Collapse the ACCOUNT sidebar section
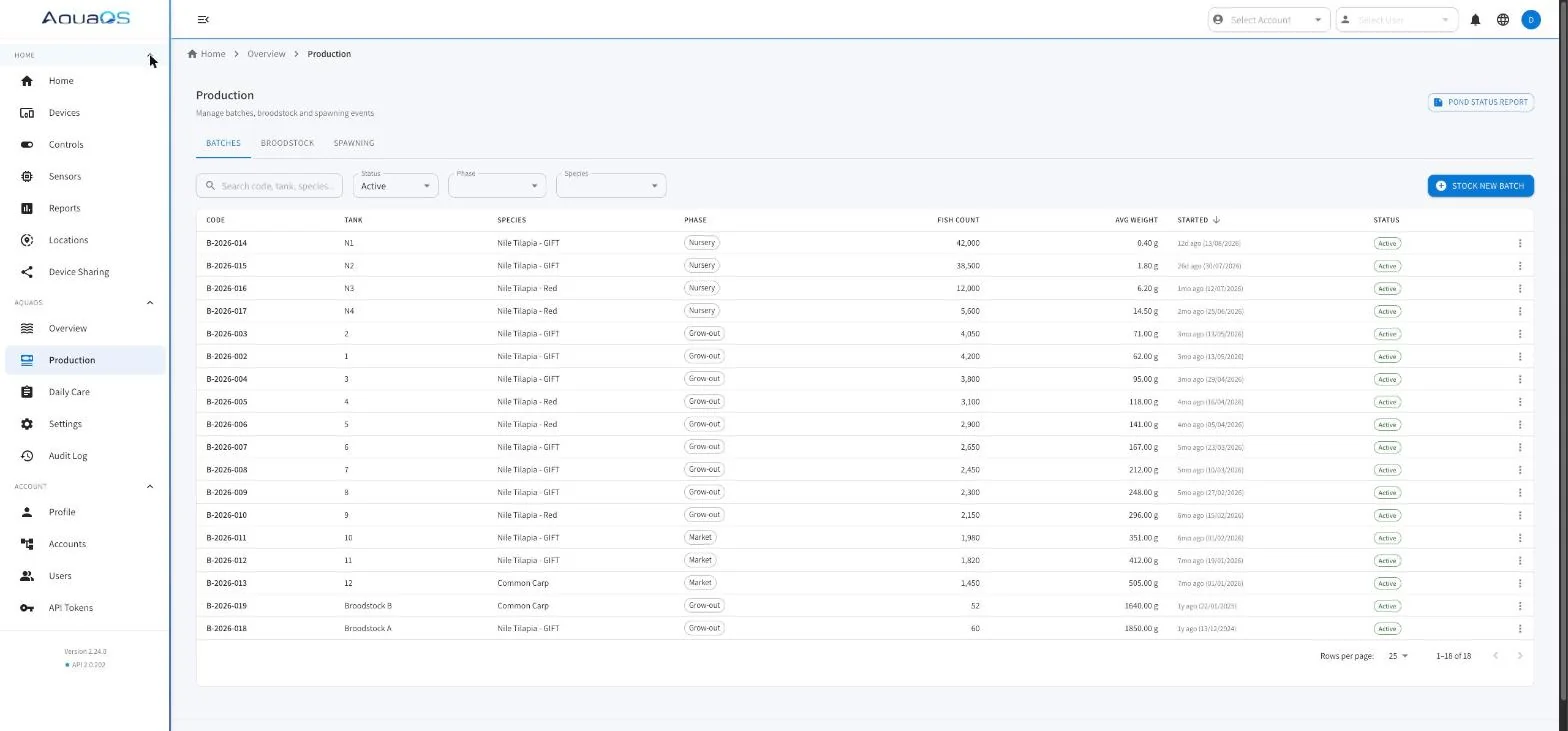This screenshot has height=731, width=1568. (x=150, y=486)
